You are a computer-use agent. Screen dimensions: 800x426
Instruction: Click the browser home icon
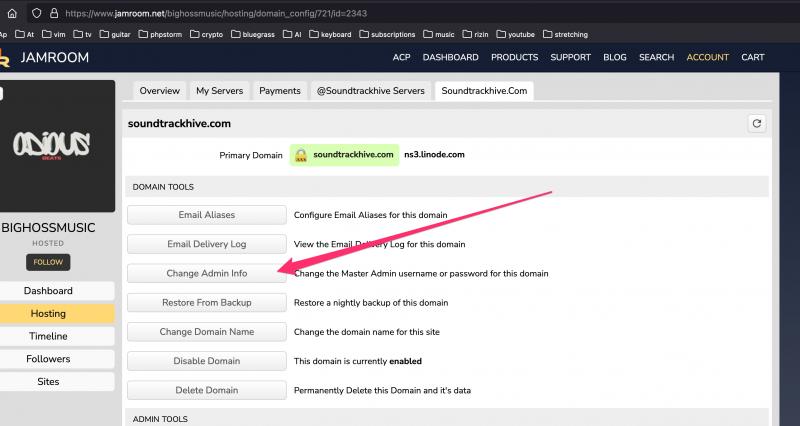[x=11, y=14]
